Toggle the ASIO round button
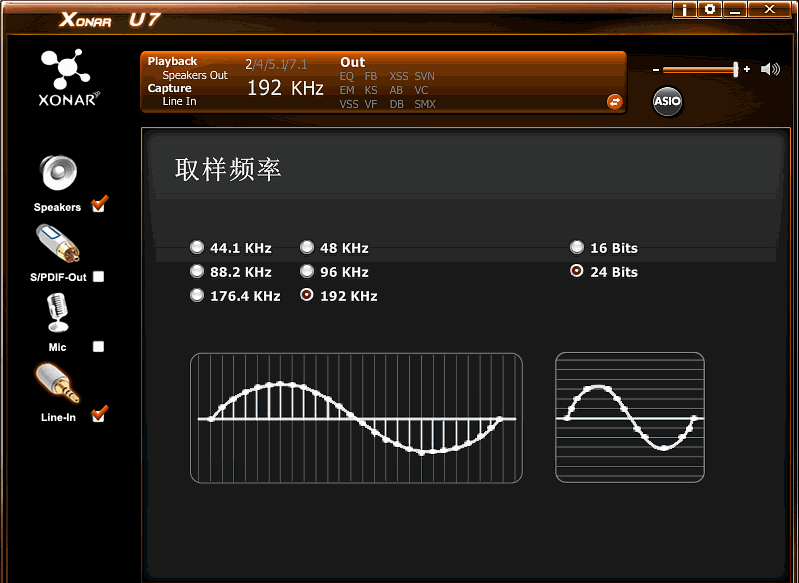 point(667,101)
